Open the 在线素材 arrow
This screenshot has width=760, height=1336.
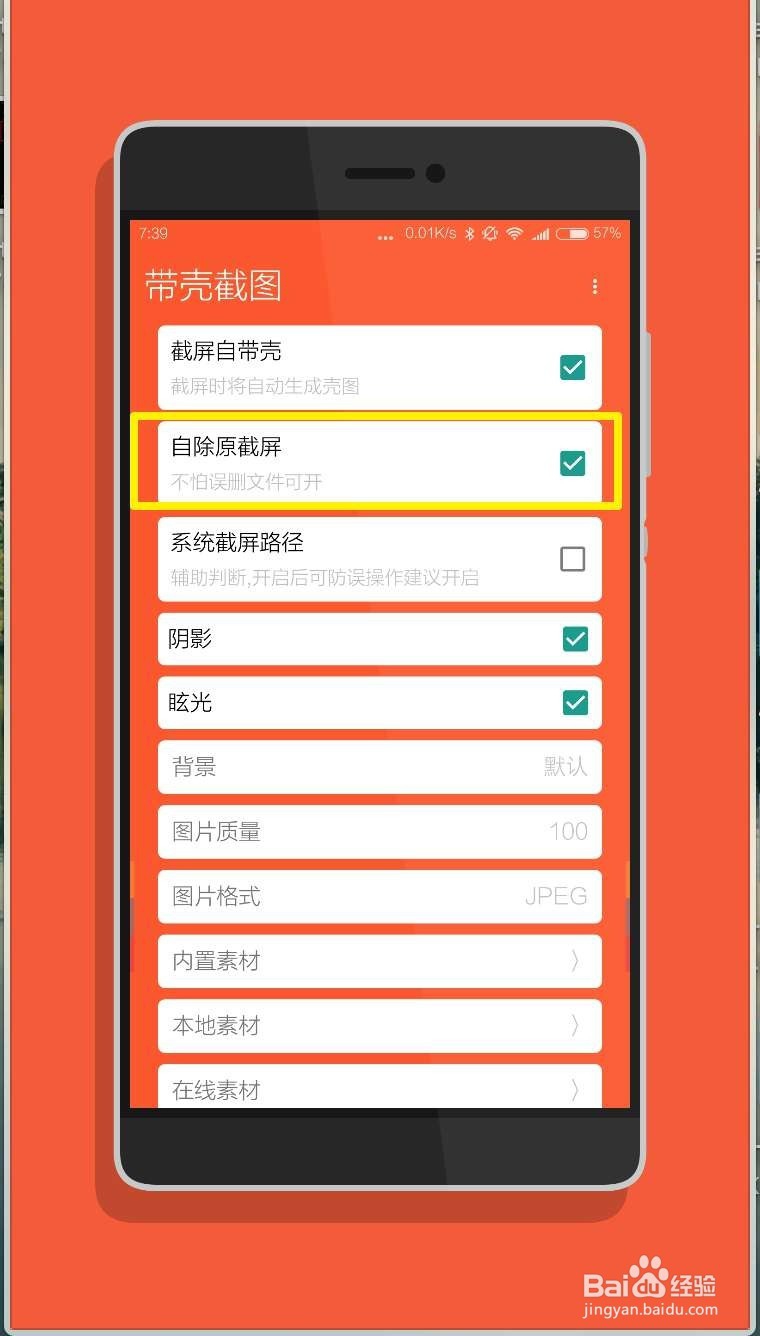[x=575, y=1090]
